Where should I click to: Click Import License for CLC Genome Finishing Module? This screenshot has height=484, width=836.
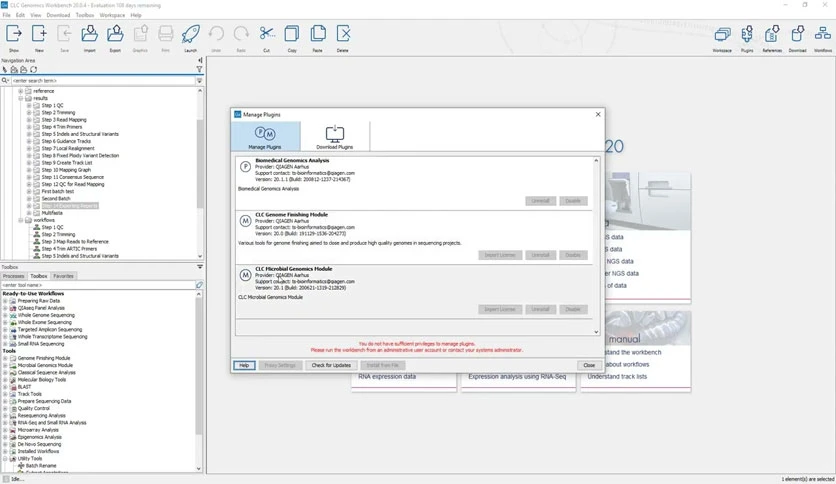coord(500,255)
